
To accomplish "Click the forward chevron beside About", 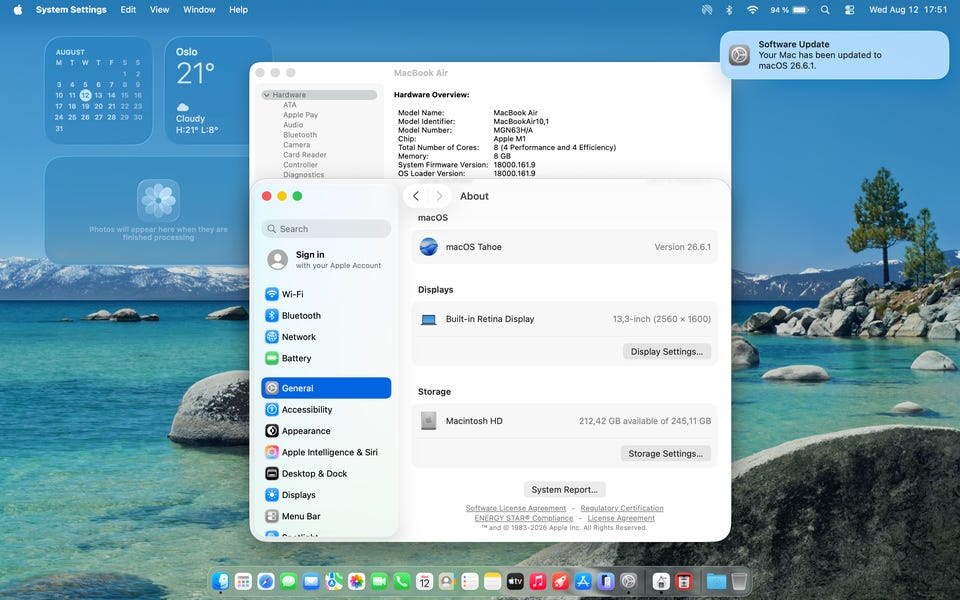I will tap(439, 196).
